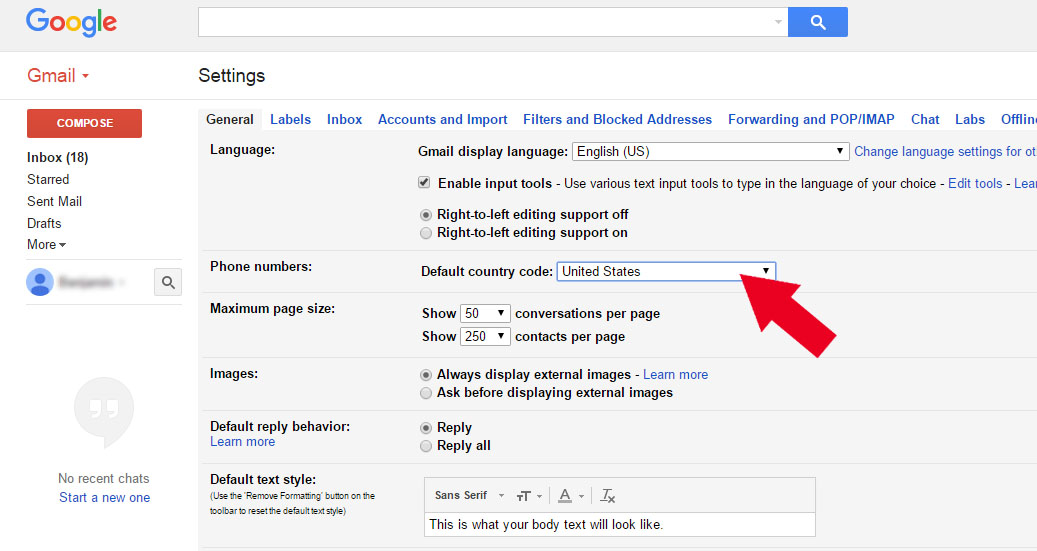
Task: Click Learn more under Default reply behavior
Action: click(243, 441)
